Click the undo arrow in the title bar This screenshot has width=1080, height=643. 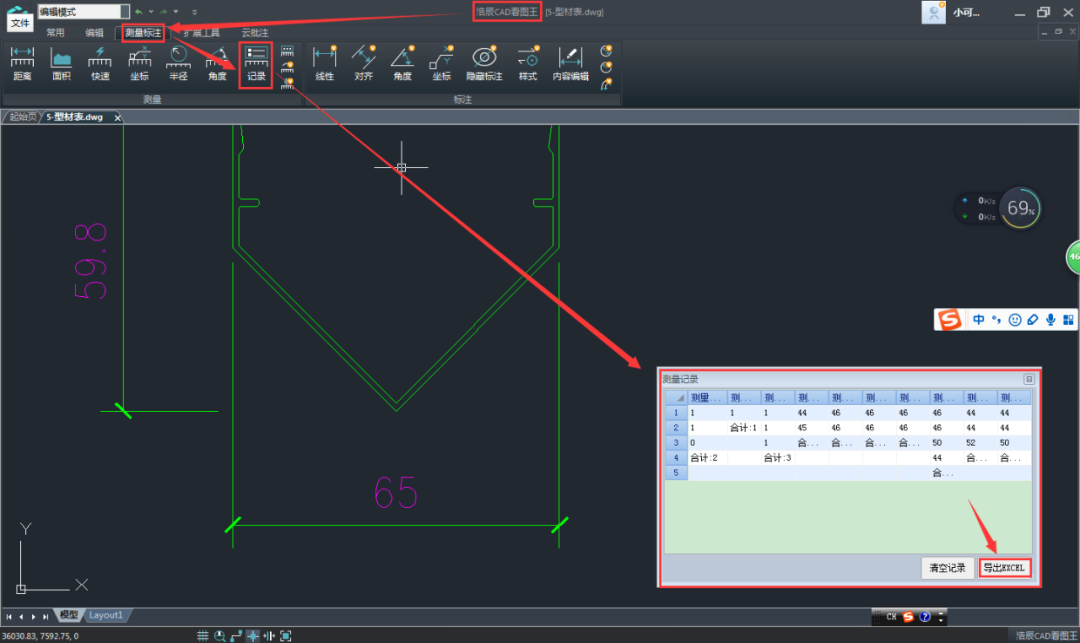(139, 12)
